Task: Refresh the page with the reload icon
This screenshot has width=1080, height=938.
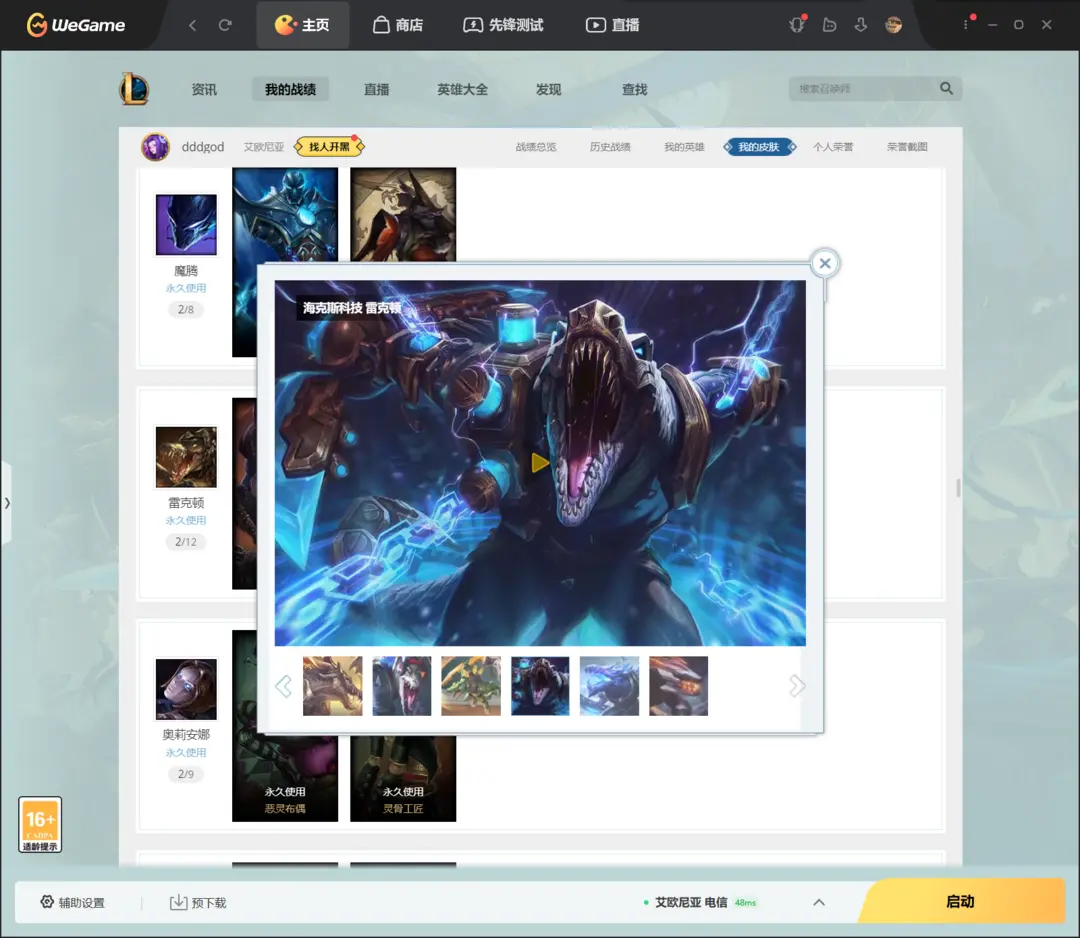Action: point(225,25)
